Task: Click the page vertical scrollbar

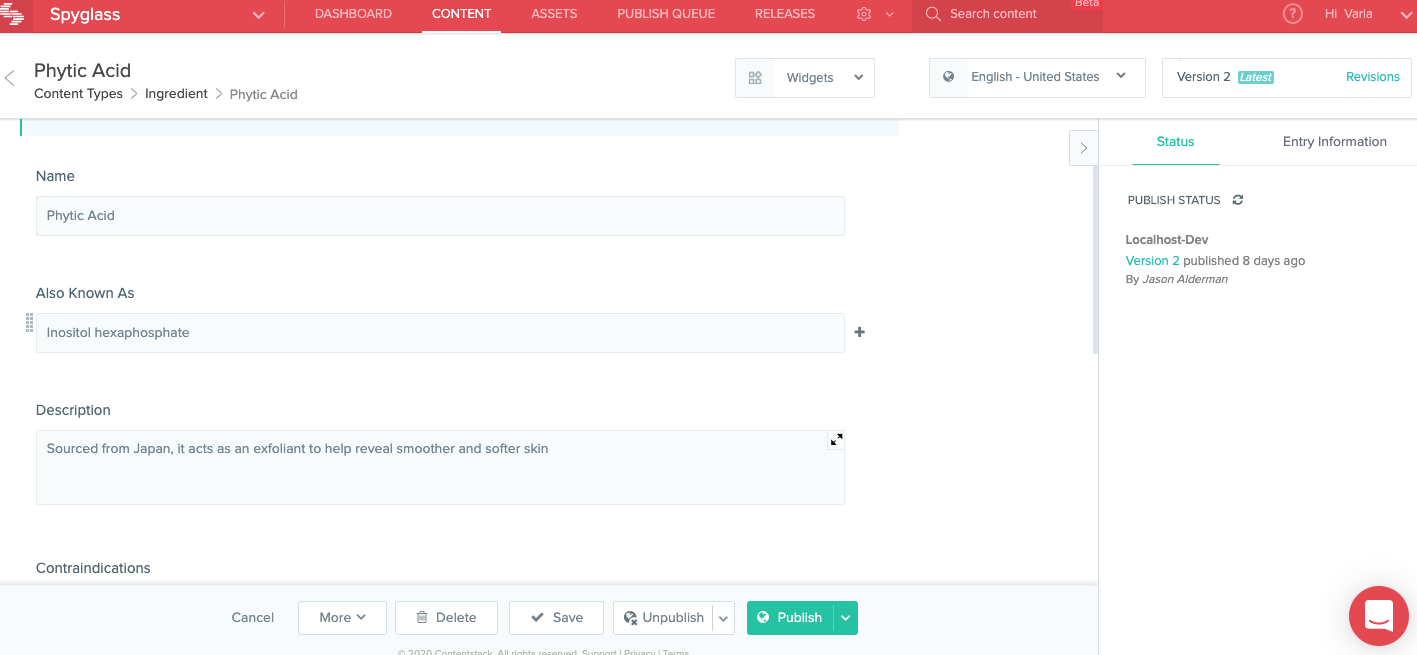Action: [1095, 260]
